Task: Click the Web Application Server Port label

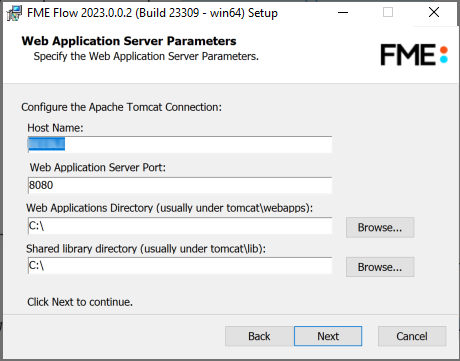Action: (98, 167)
